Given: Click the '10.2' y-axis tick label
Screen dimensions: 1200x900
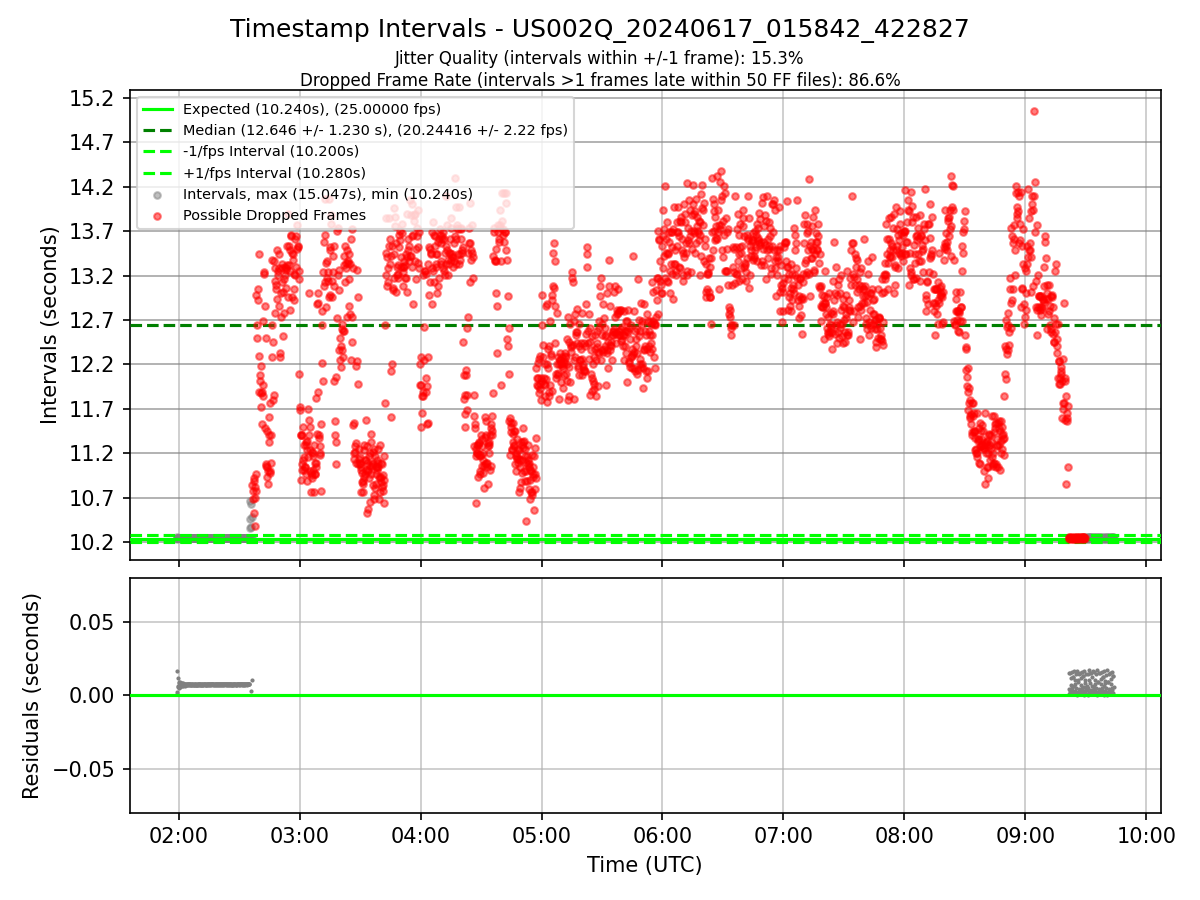Looking at the screenshot, I should 92,542.
